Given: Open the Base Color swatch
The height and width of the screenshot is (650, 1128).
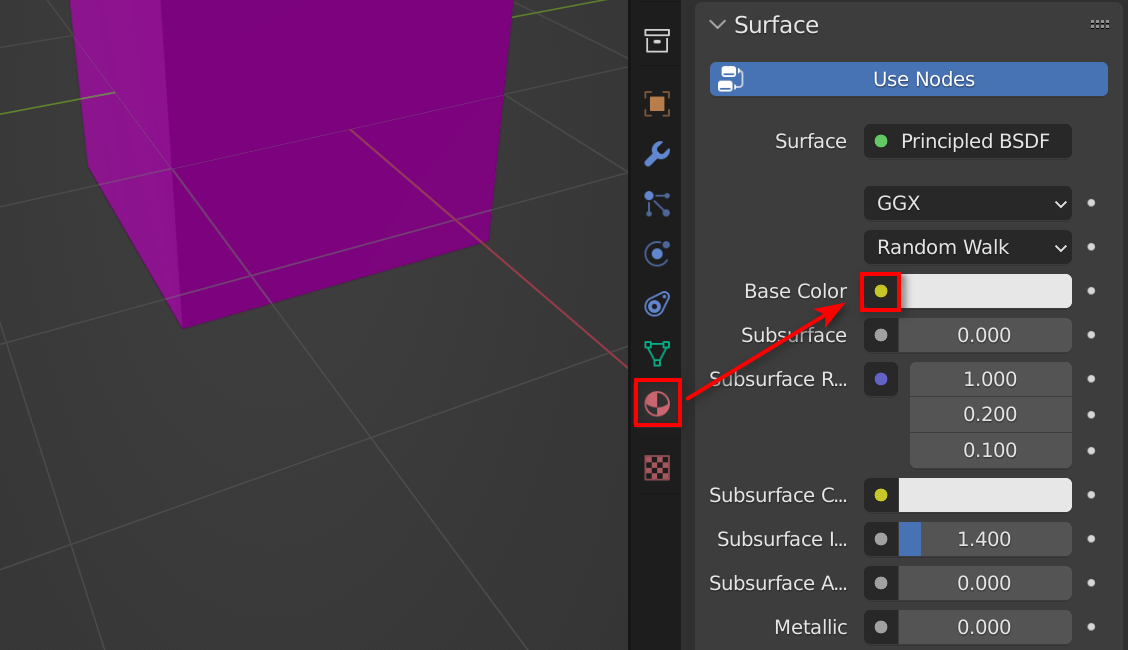Looking at the screenshot, I should [x=985, y=291].
